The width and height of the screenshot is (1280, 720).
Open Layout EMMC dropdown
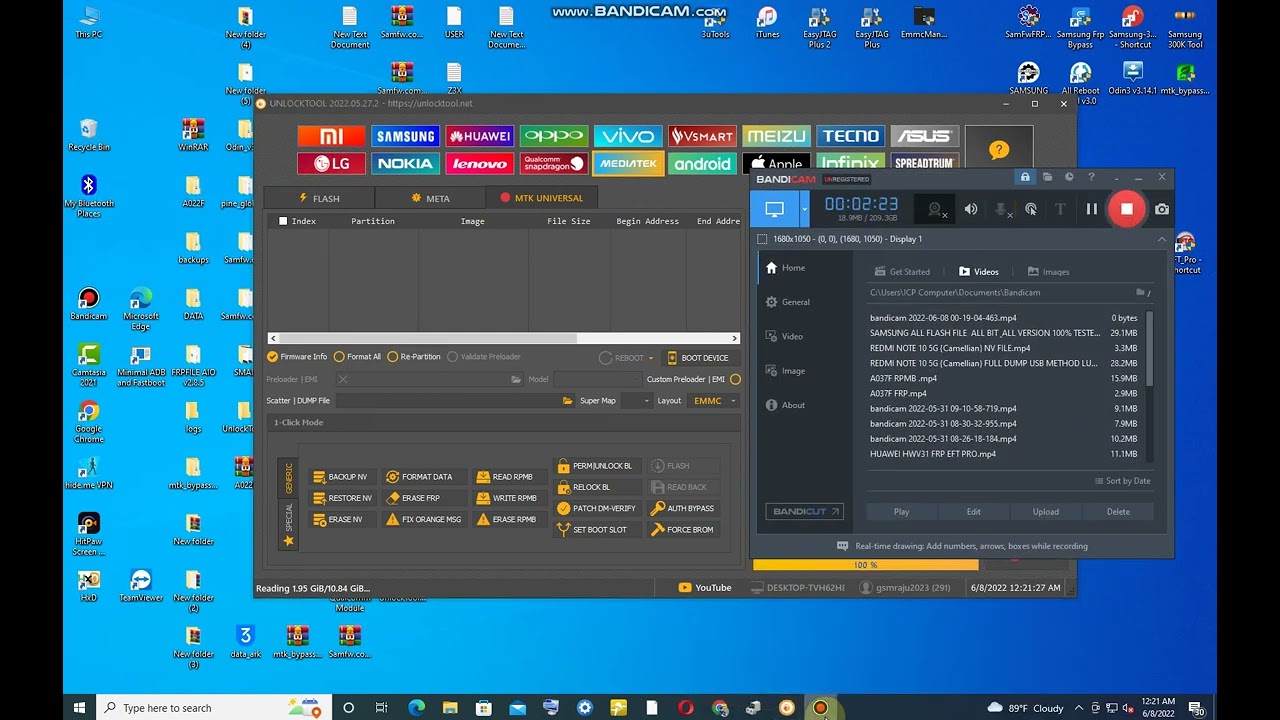coord(713,401)
